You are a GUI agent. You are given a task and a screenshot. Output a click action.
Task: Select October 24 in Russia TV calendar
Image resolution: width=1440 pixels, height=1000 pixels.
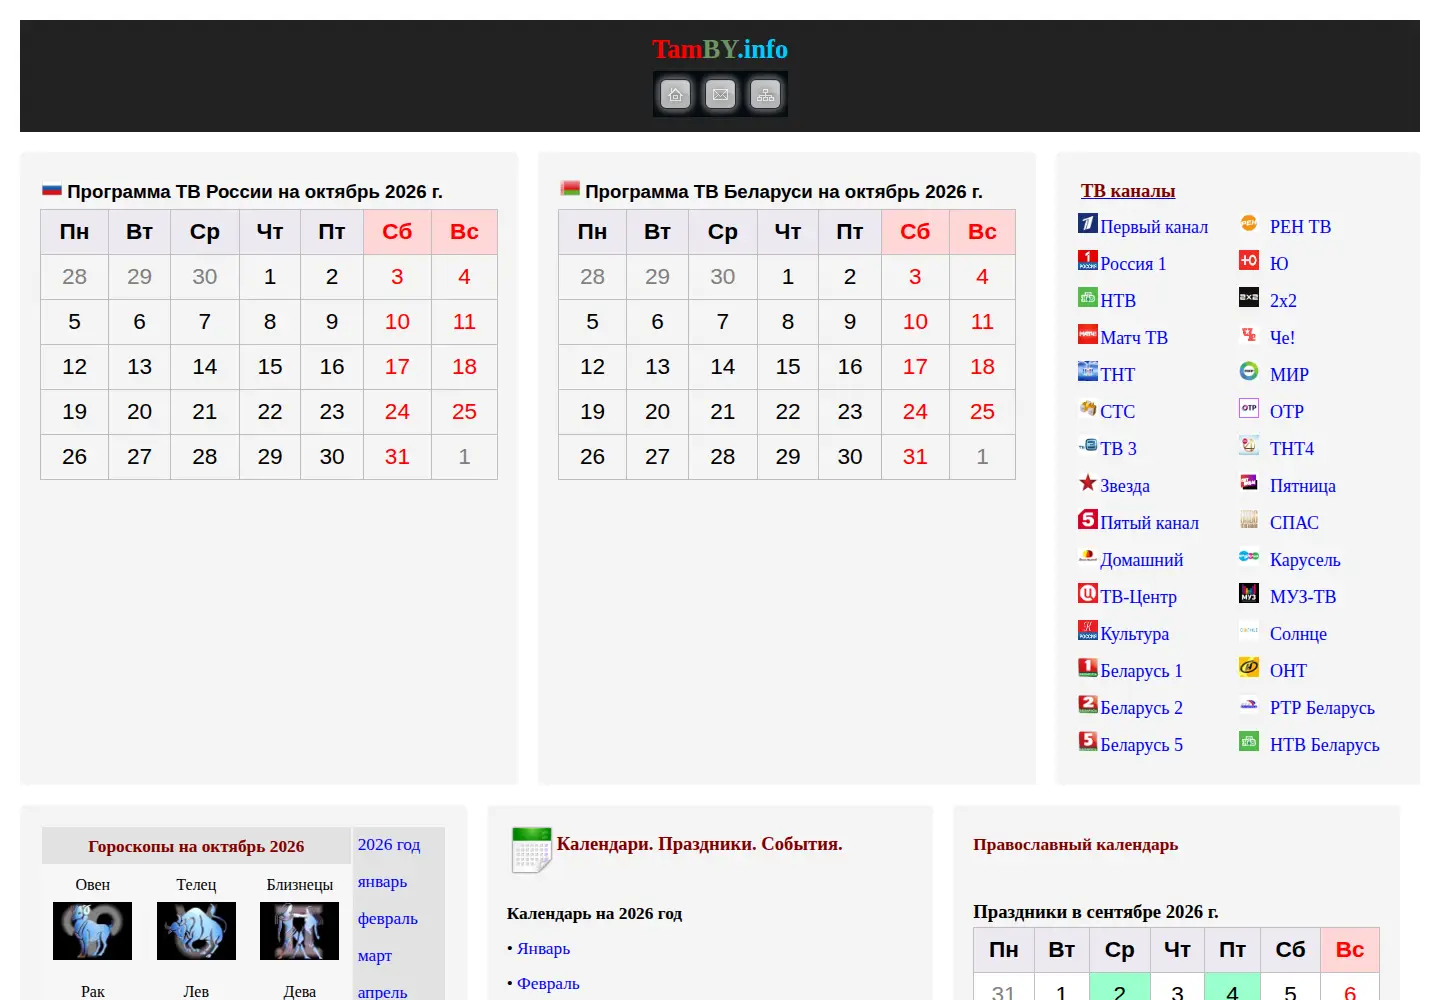click(397, 412)
